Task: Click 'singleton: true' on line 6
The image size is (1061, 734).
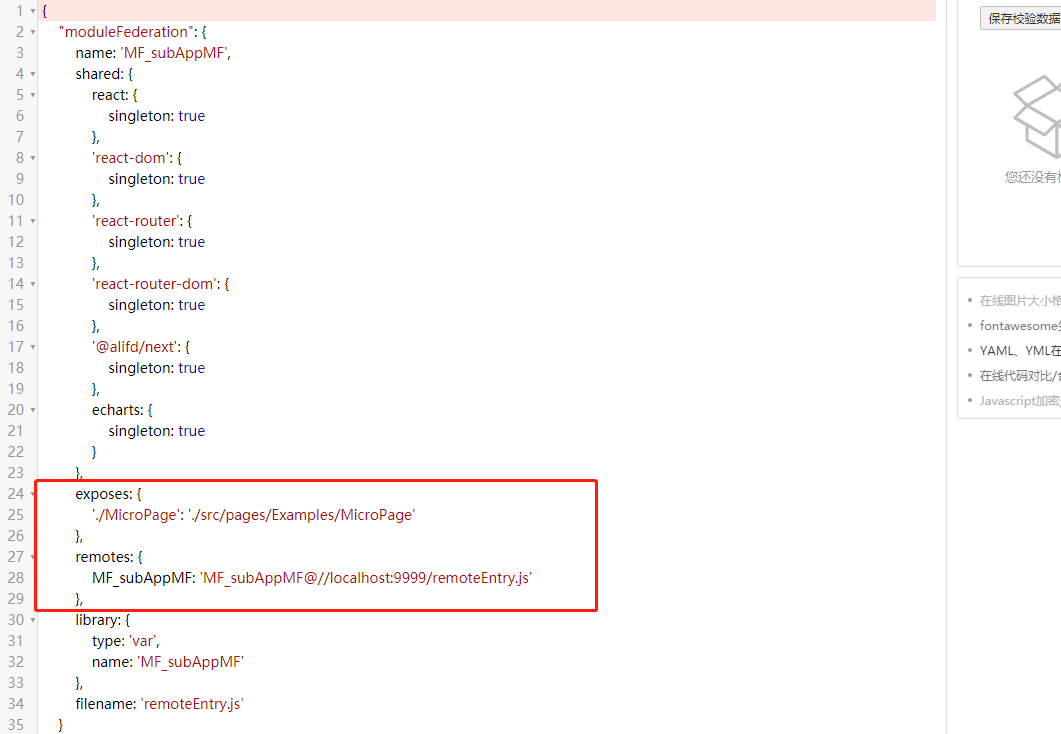Action: coord(156,116)
